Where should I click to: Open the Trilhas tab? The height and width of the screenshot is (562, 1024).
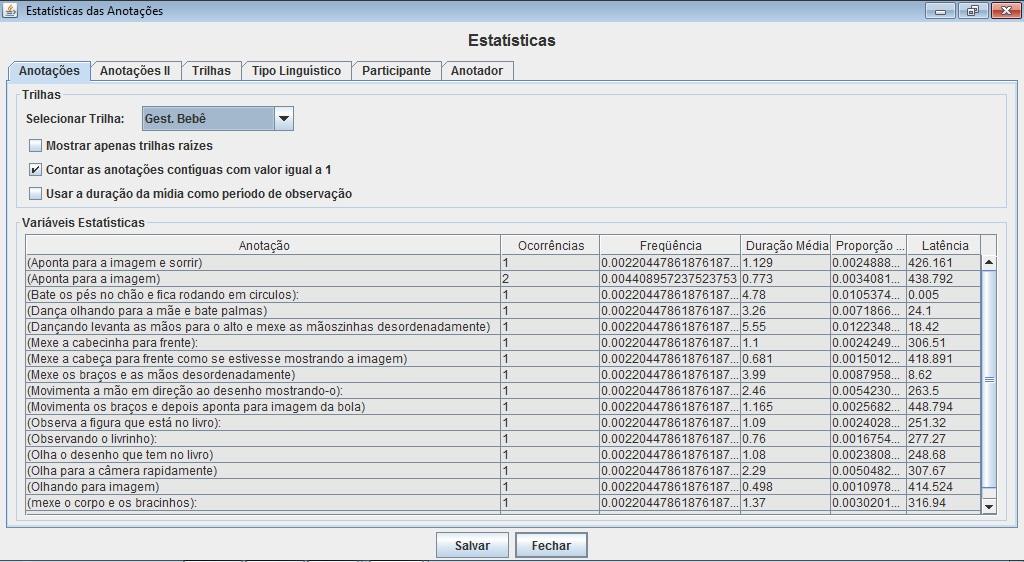point(211,71)
